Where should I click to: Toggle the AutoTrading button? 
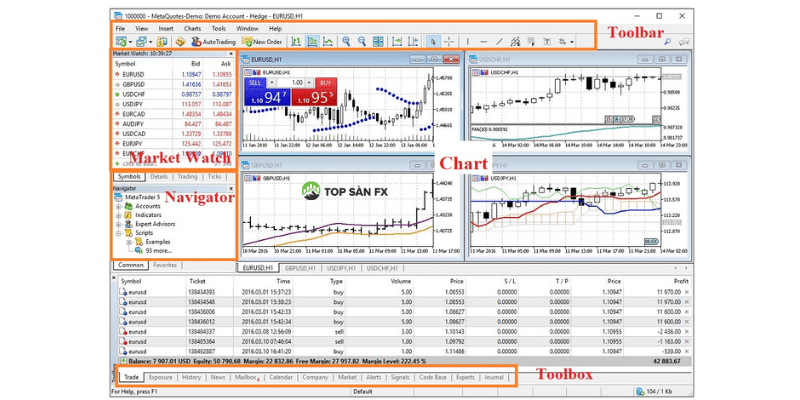point(213,41)
